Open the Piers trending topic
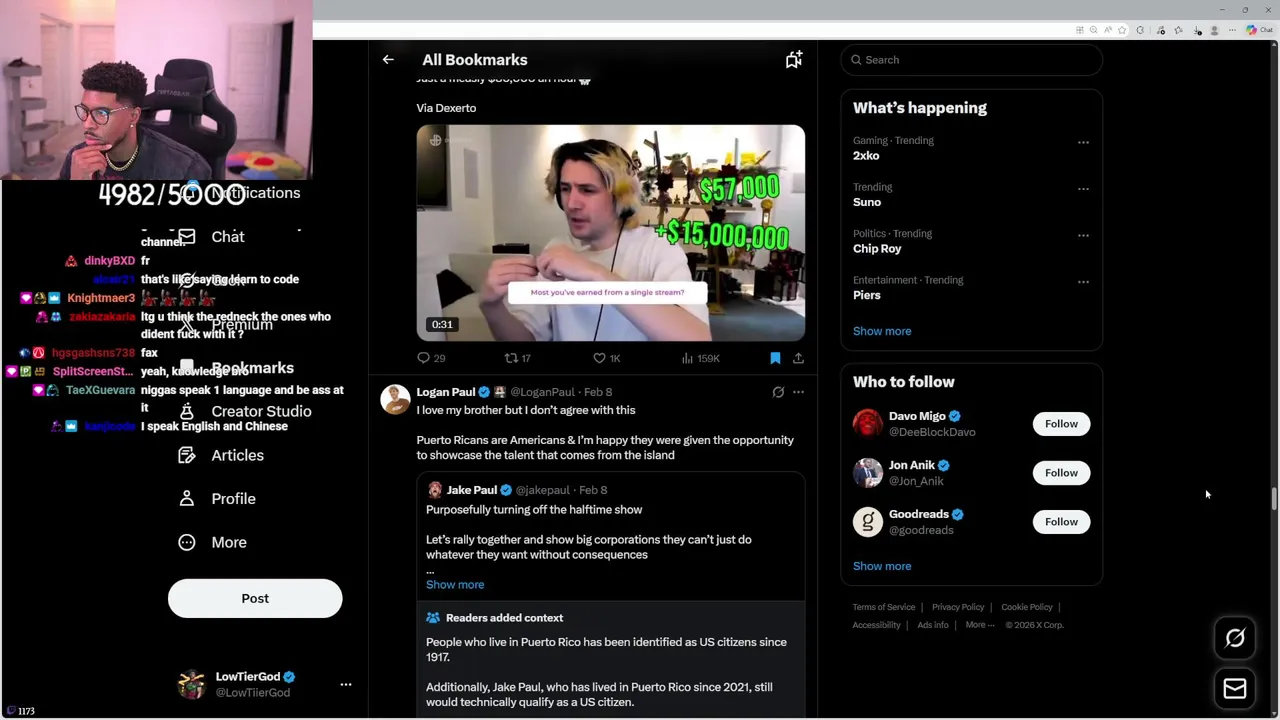Screen dimensions: 1280x720 (867, 295)
